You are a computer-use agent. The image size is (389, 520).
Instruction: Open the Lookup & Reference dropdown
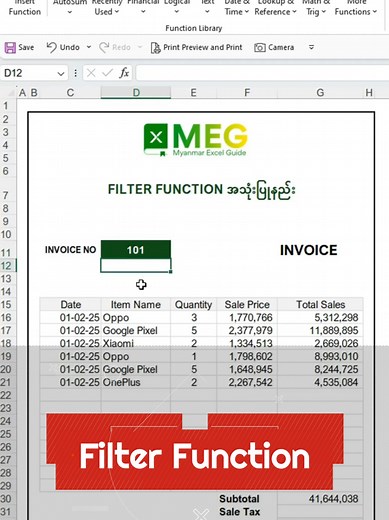275,7
